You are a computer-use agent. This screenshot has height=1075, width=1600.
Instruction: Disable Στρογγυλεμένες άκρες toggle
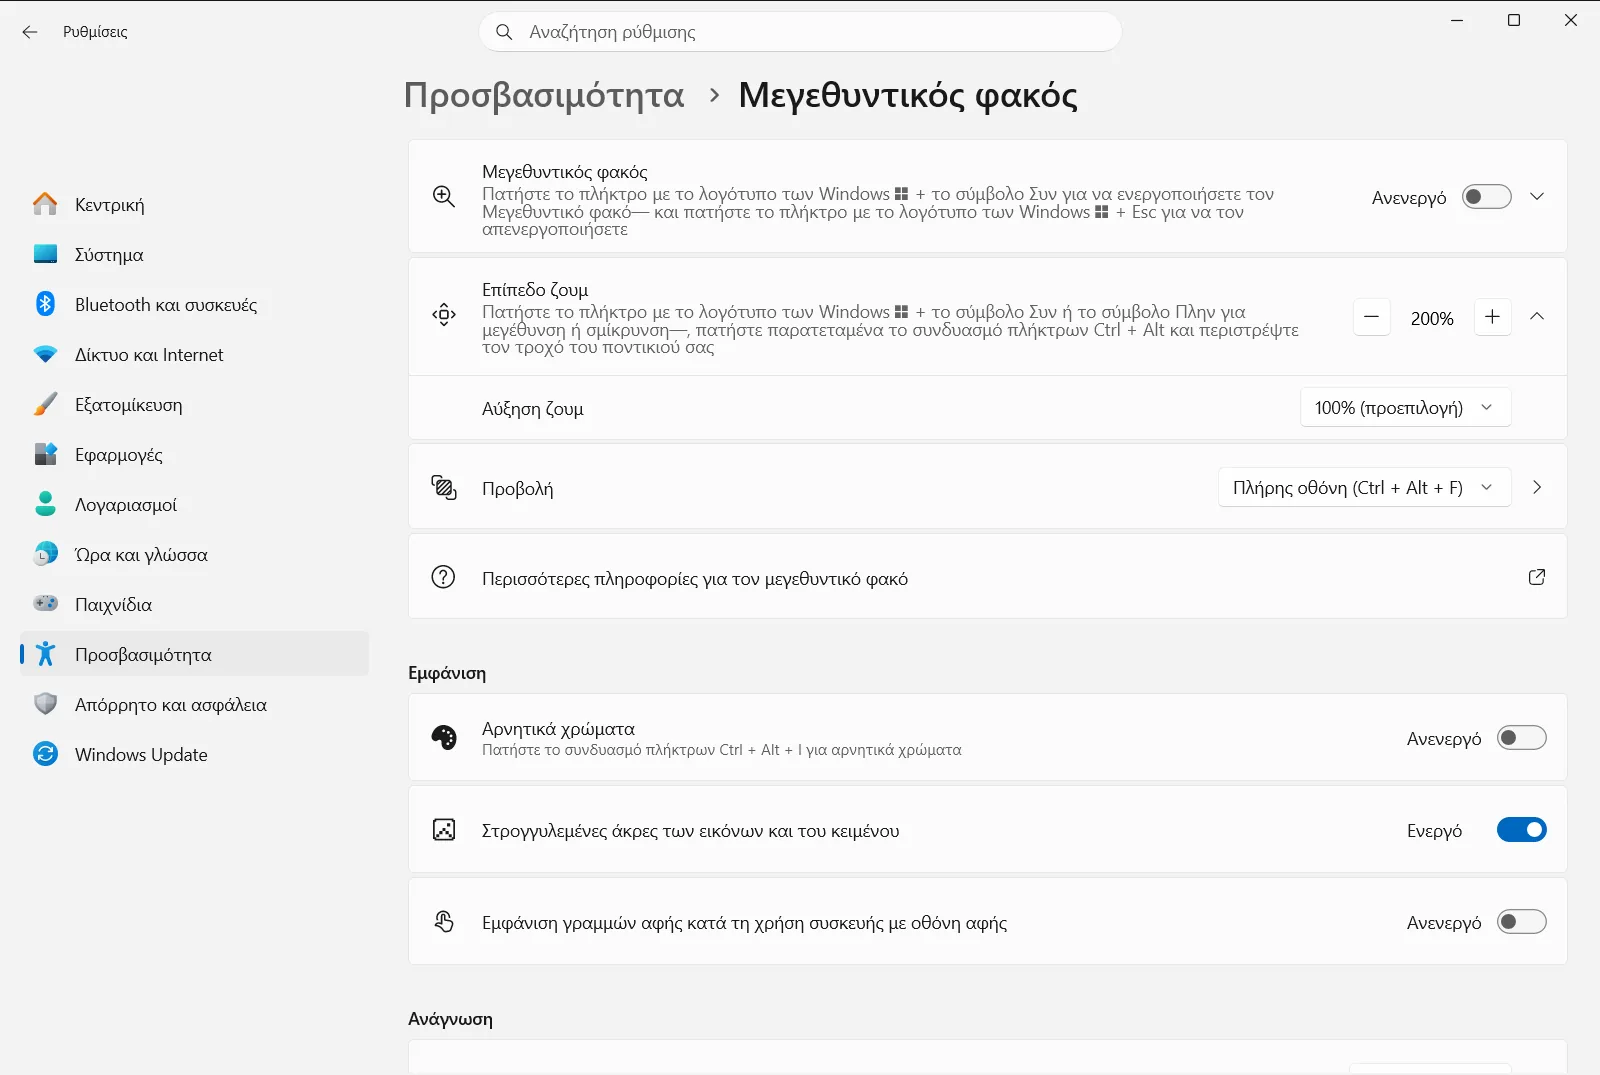tap(1522, 830)
